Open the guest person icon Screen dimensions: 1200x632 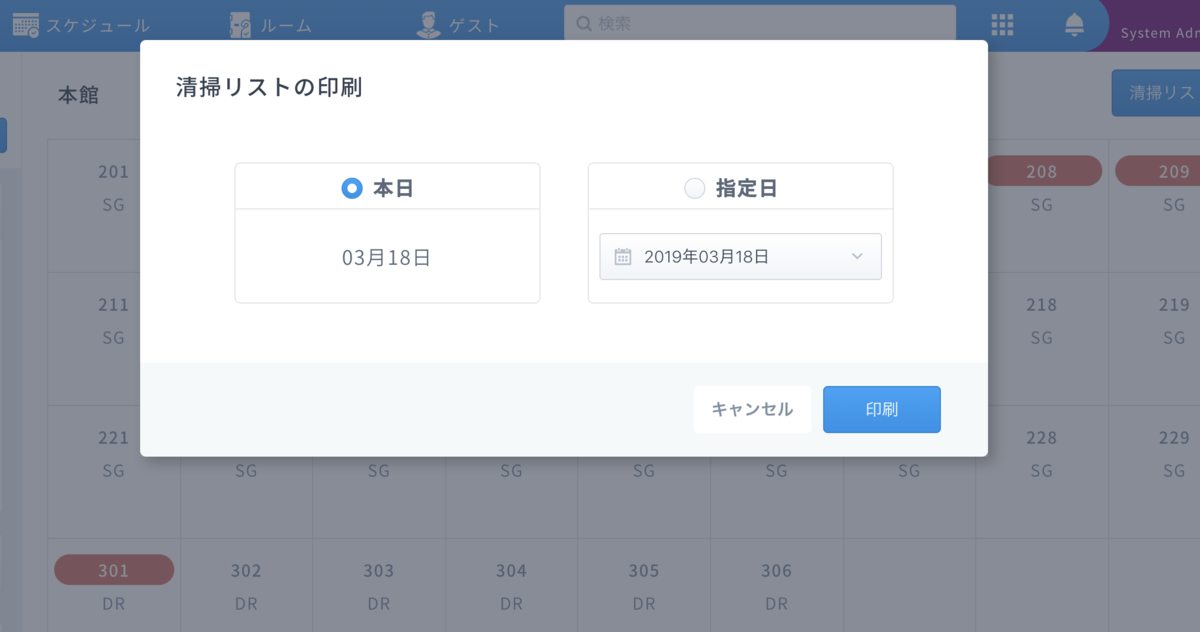(x=428, y=25)
